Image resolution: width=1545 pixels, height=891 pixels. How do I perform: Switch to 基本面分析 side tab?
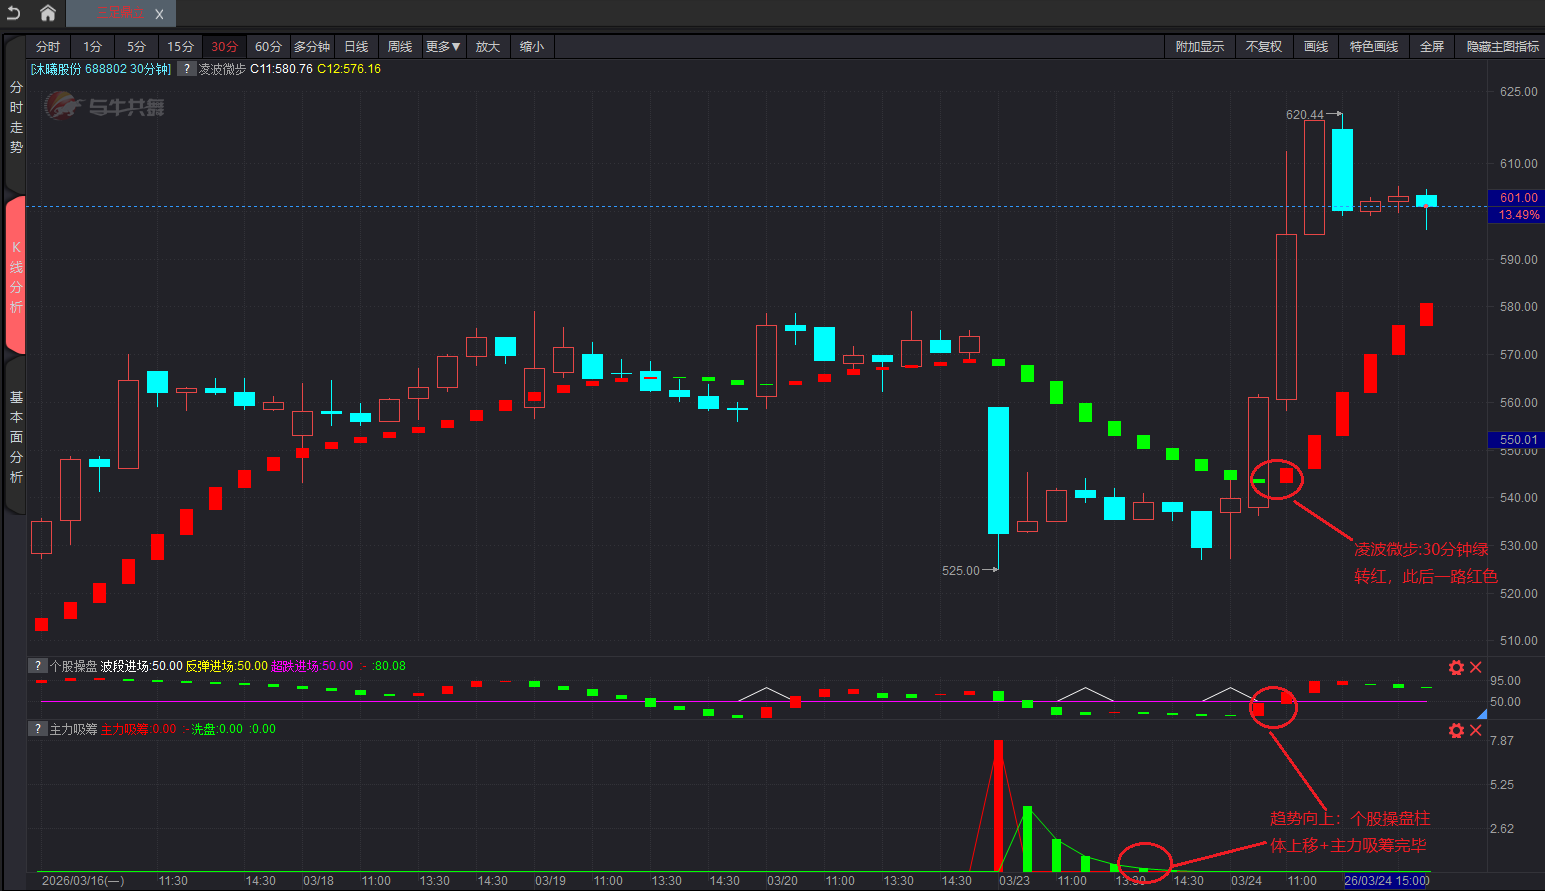tap(16, 437)
